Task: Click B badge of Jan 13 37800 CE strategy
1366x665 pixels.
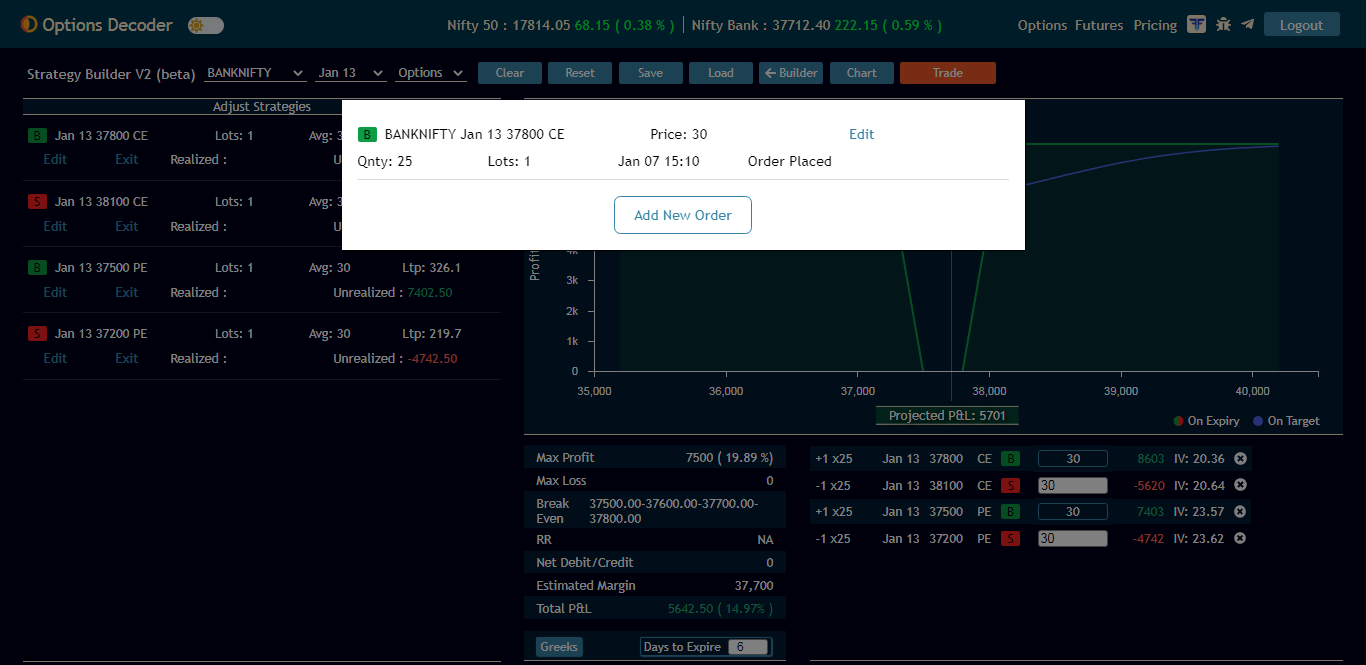Action: click(37, 136)
